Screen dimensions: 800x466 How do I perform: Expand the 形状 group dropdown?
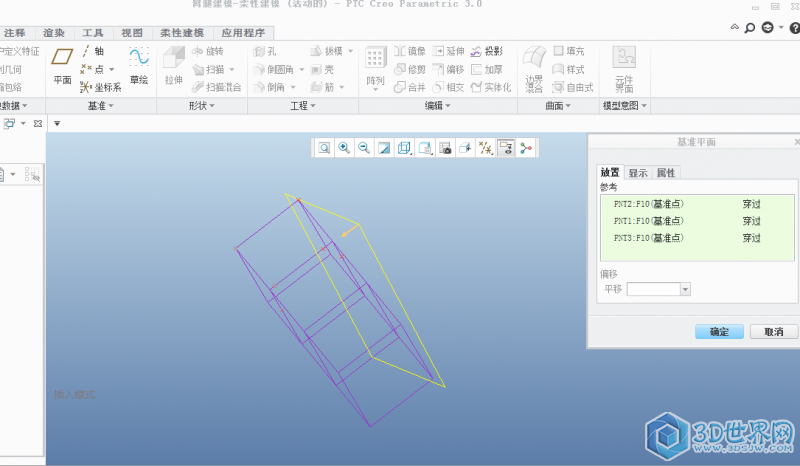pos(202,106)
